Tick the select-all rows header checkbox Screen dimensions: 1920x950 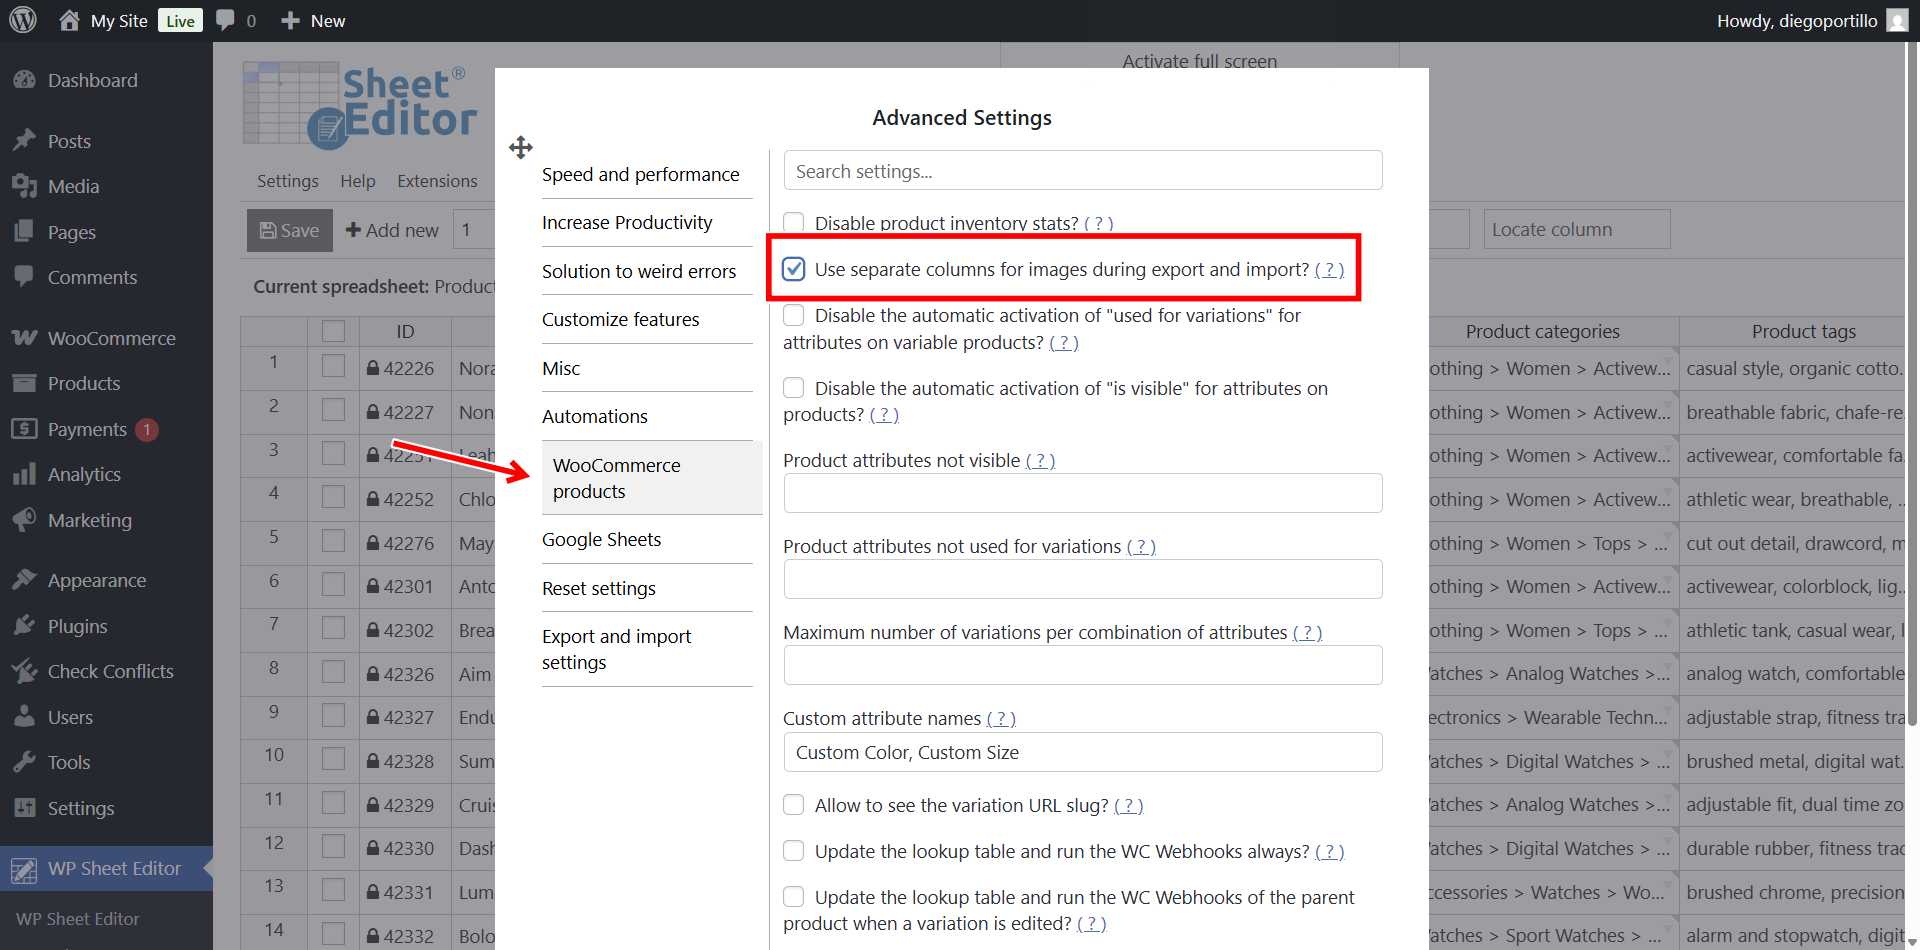(x=333, y=331)
